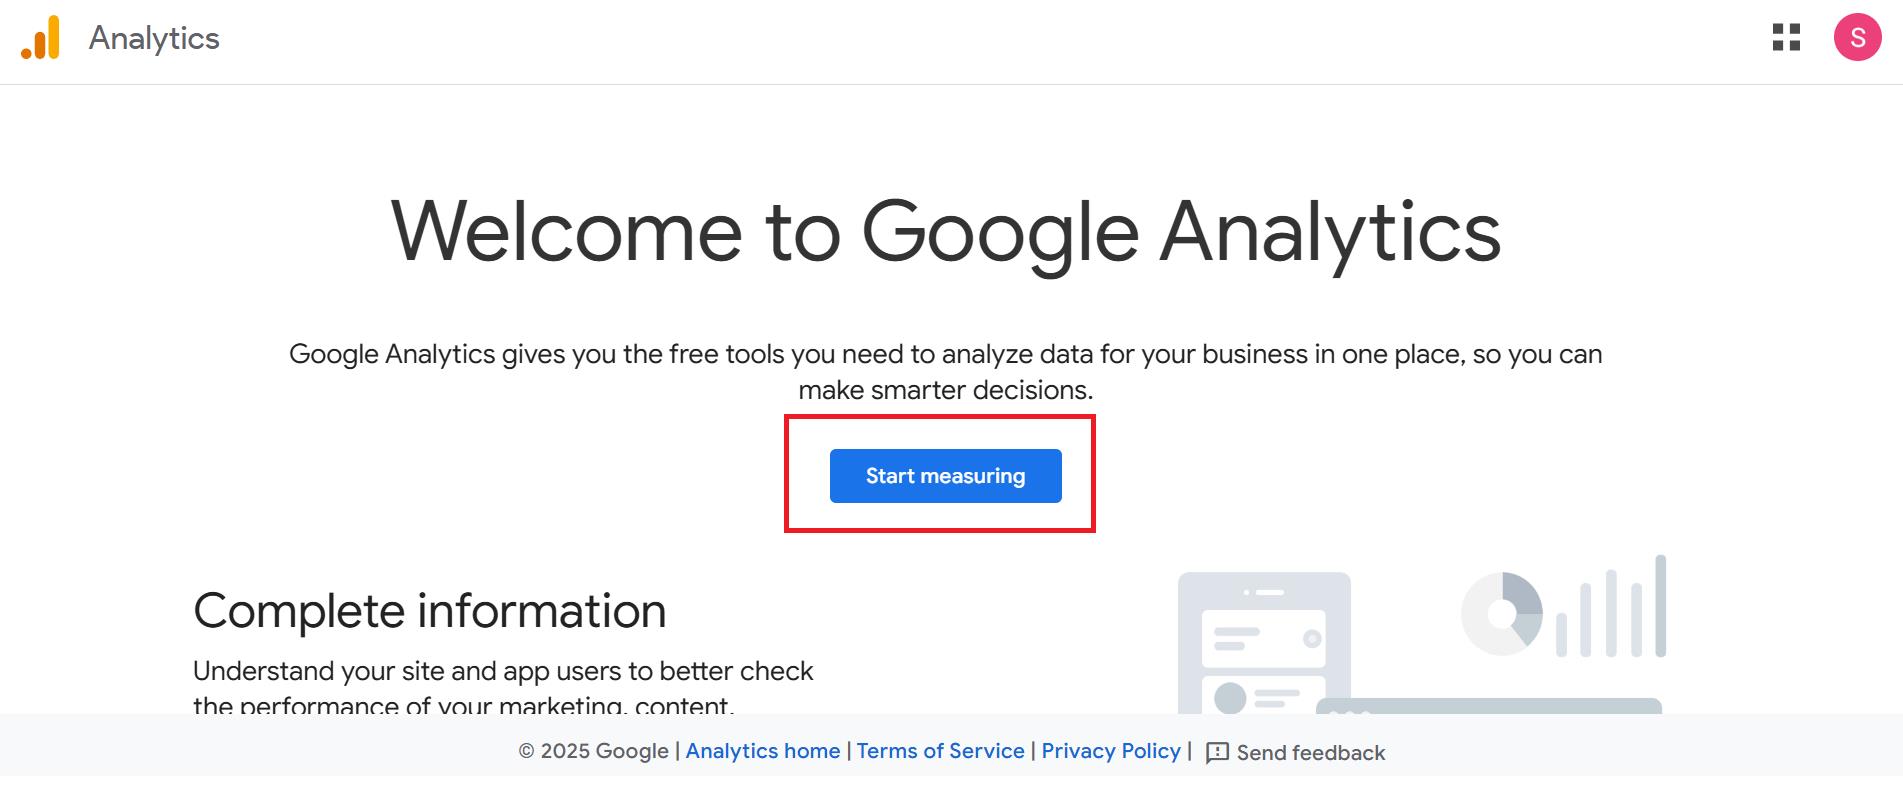Open the apps menu in the top-right corner
The width and height of the screenshot is (1903, 796).
[1786, 39]
